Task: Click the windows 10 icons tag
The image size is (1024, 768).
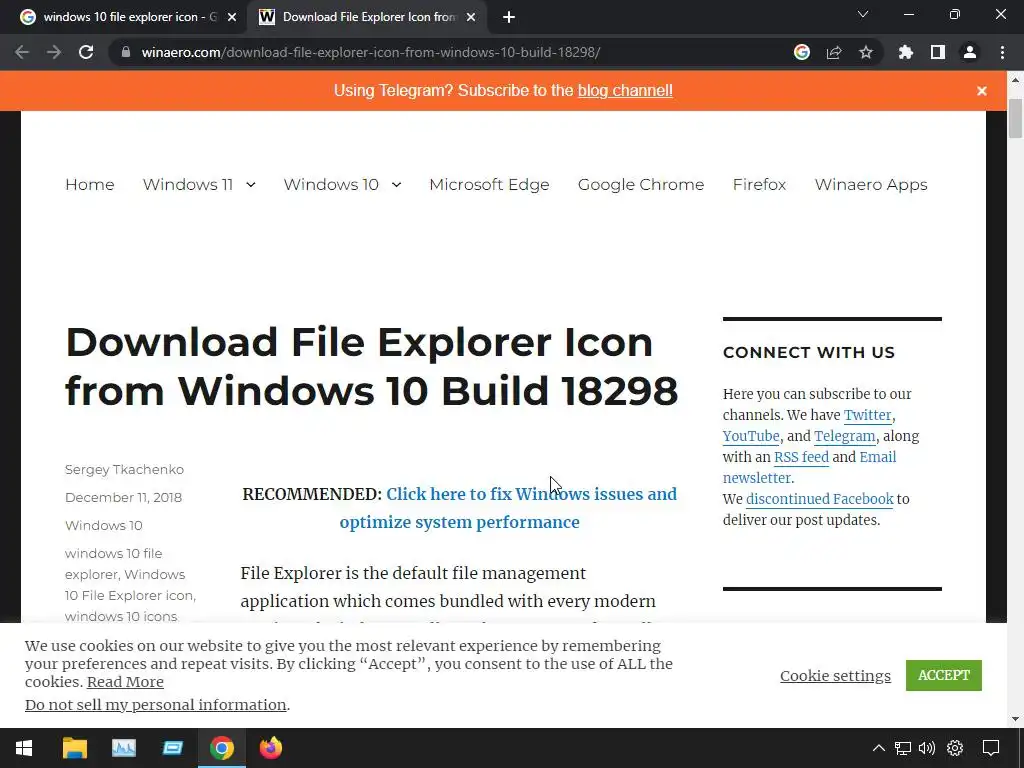Action: tap(121, 616)
